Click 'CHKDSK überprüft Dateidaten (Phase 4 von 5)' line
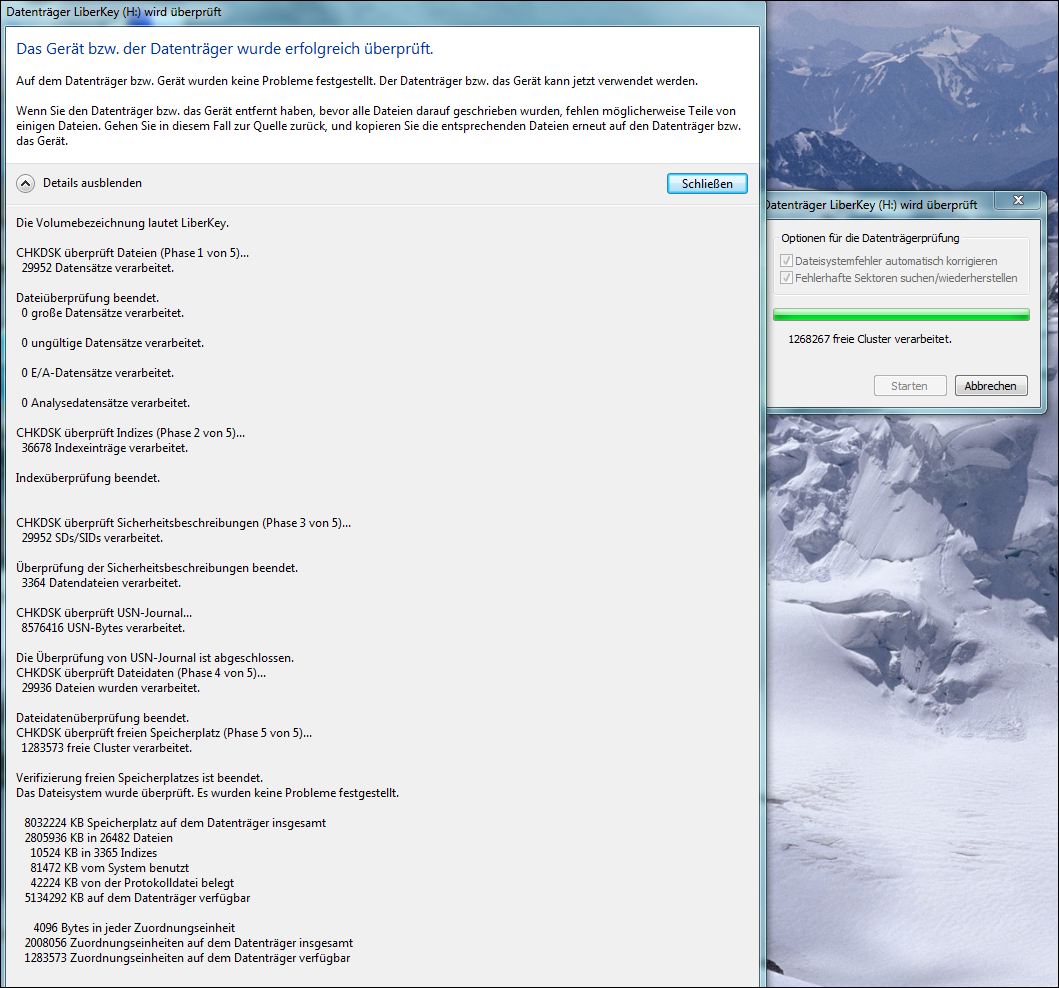1059x988 pixels. 141,673
